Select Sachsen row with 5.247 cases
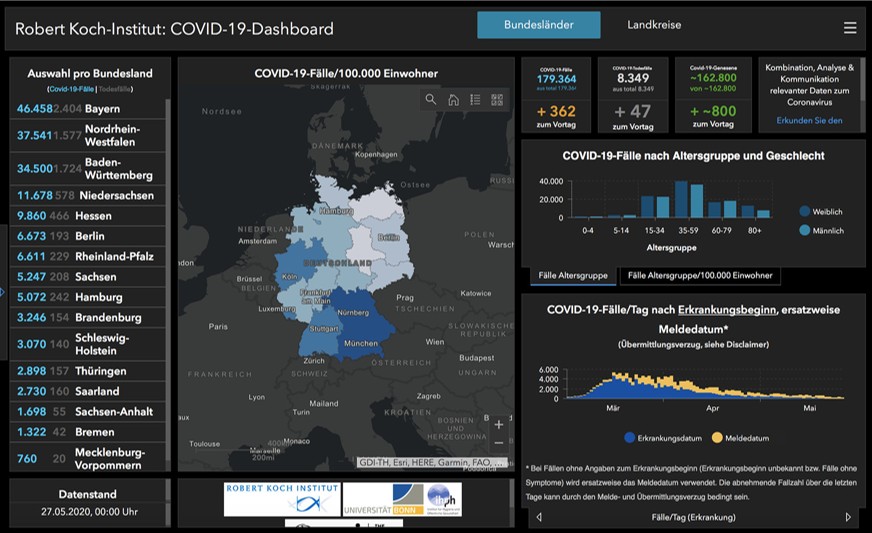The width and height of the screenshot is (872, 533). coord(88,277)
